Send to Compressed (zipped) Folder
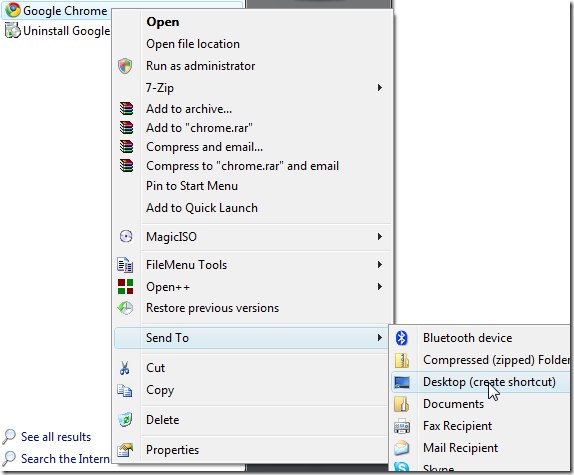 tap(481, 360)
